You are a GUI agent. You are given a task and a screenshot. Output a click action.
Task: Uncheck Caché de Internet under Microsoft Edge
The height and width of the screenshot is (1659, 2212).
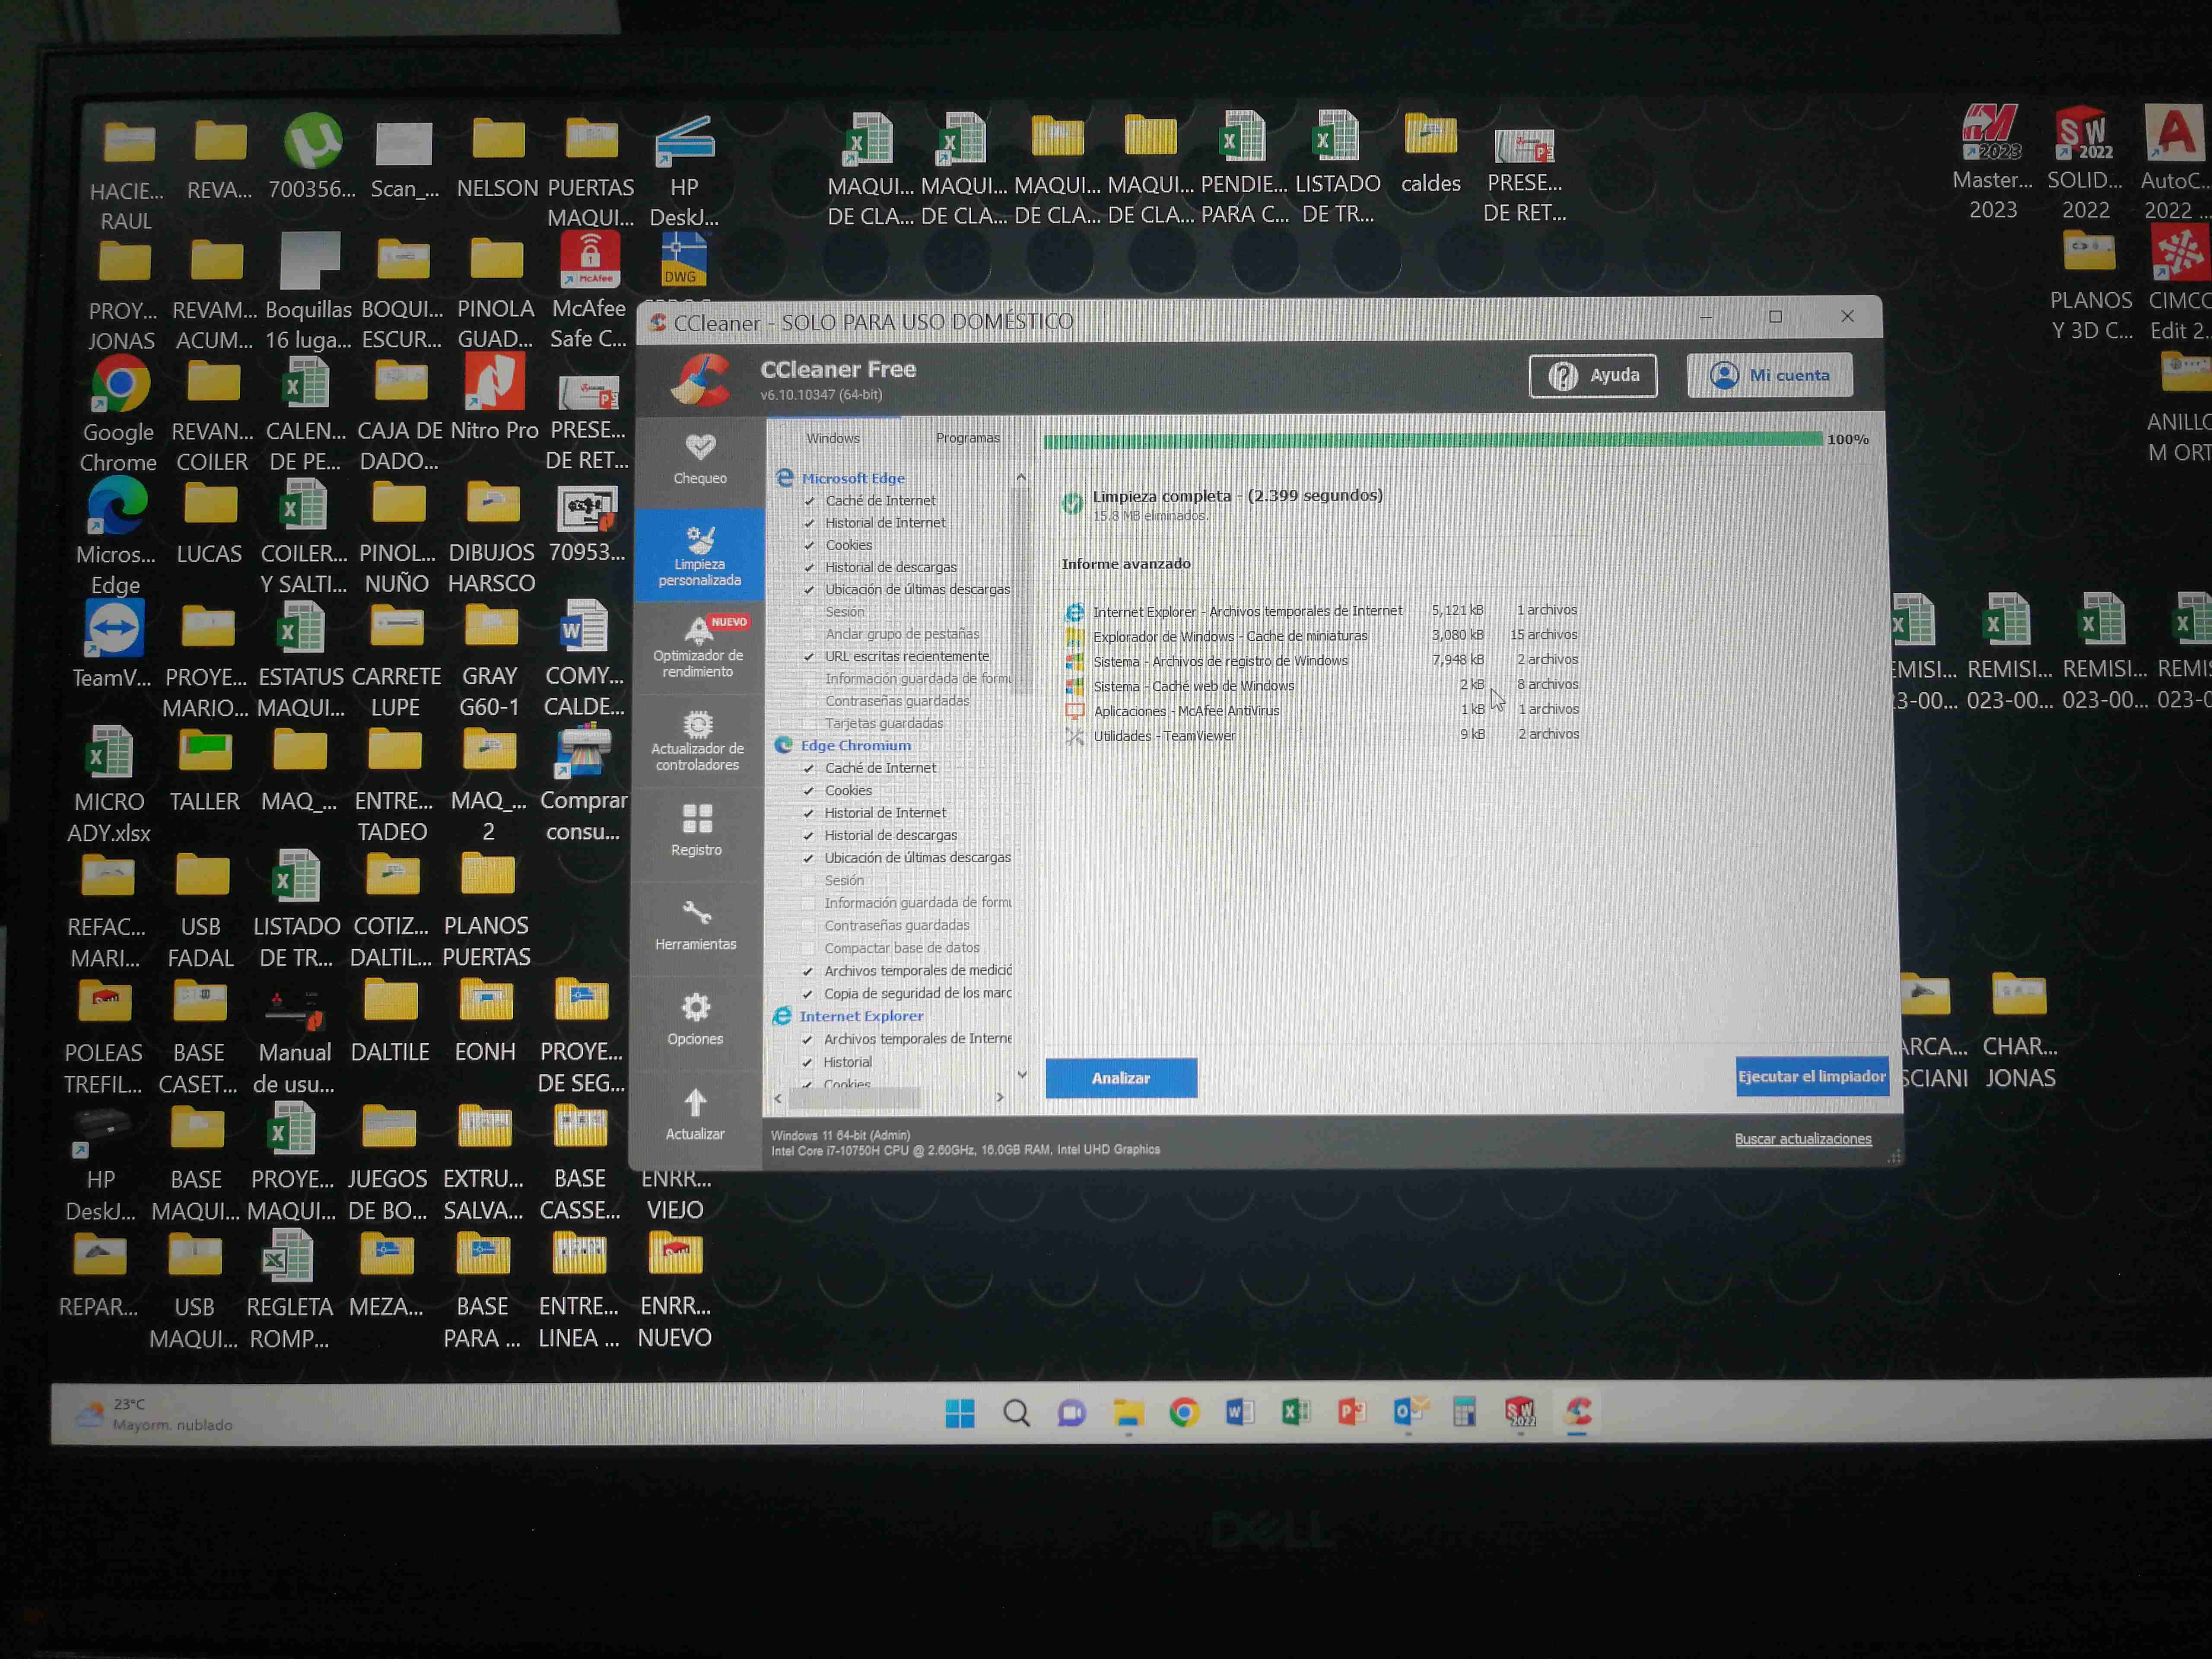click(810, 501)
